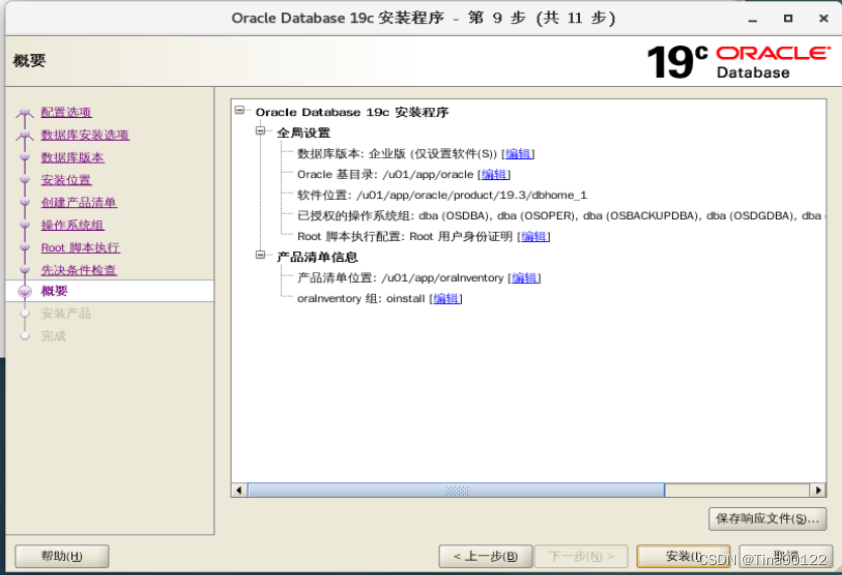Collapse the 全局设置 tree section
Image resolution: width=842 pixels, height=575 pixels.
pyautogui.click(x=260, y=130)
